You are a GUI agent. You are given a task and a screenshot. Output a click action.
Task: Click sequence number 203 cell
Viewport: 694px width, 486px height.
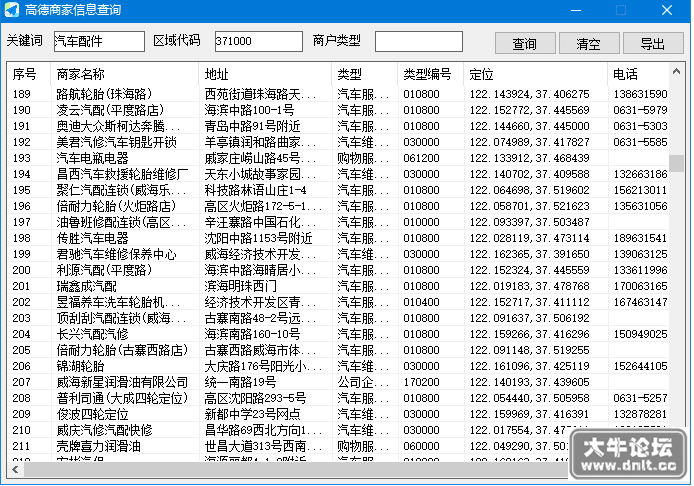[x=22, y=318]
